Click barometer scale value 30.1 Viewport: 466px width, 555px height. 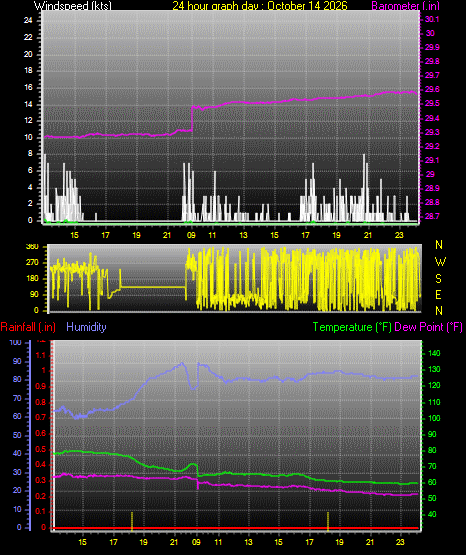pyautogui.click(x=432, y=19)
